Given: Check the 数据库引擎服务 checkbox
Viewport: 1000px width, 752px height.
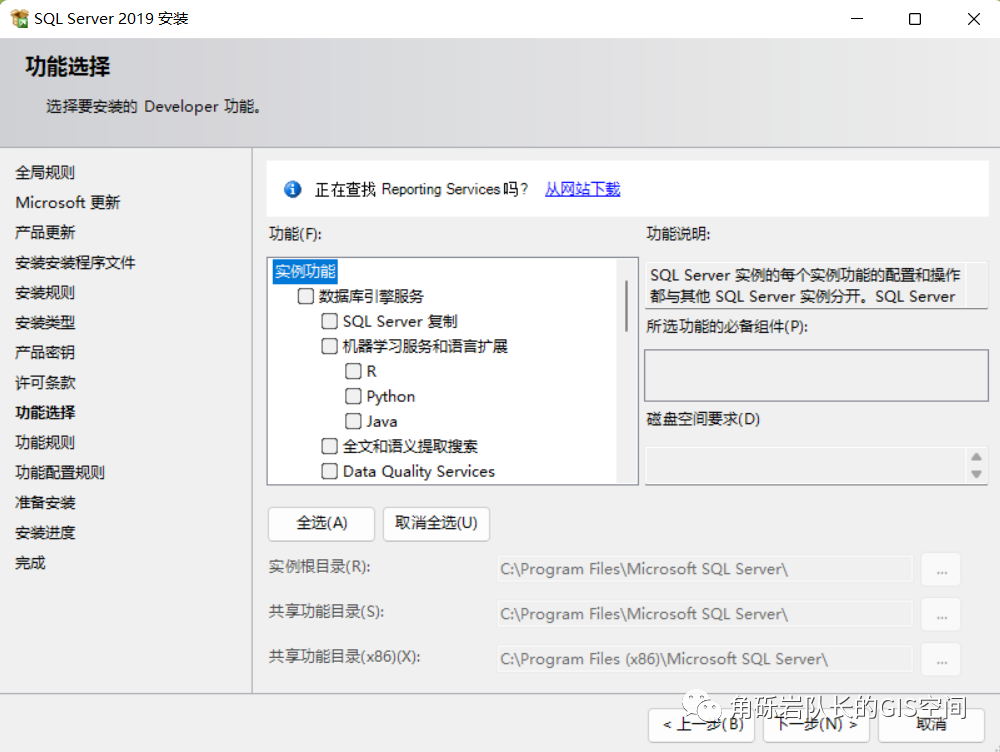Looking at the screenshot, I should pyautogui.click(x=305, y=296).
